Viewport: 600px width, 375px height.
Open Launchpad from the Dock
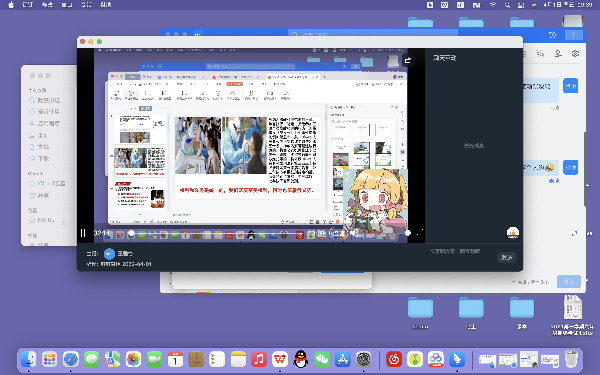49,359
